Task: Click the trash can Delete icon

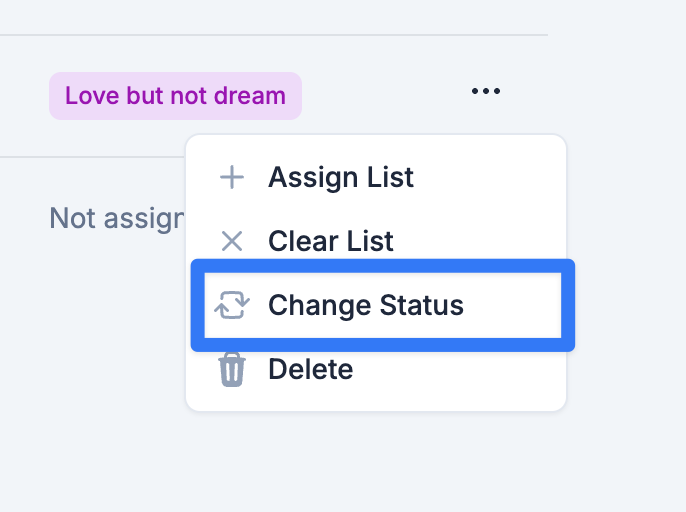Action: 232,370
